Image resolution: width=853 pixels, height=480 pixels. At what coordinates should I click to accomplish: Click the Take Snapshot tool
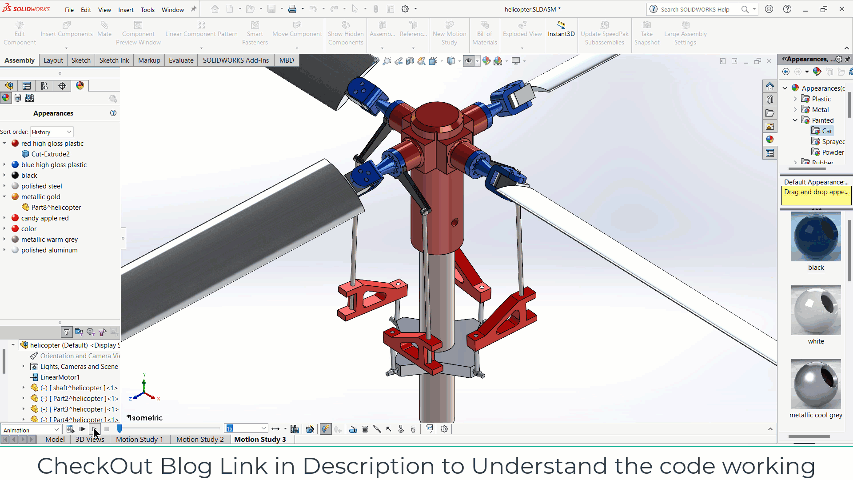(x=647, y=33)
